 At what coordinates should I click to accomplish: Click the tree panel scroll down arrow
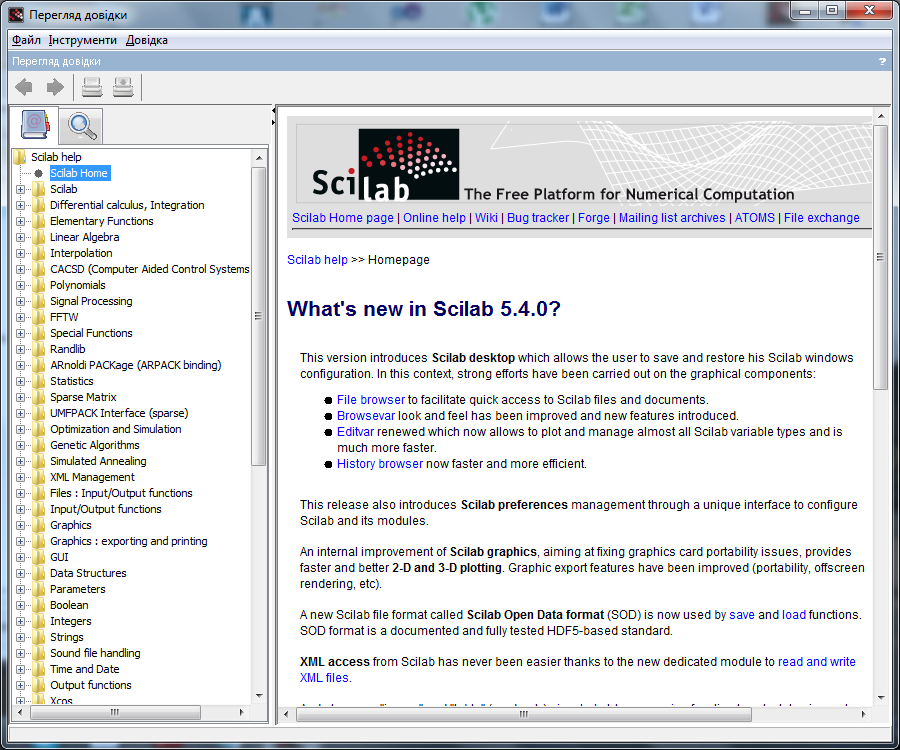[259, 696]
